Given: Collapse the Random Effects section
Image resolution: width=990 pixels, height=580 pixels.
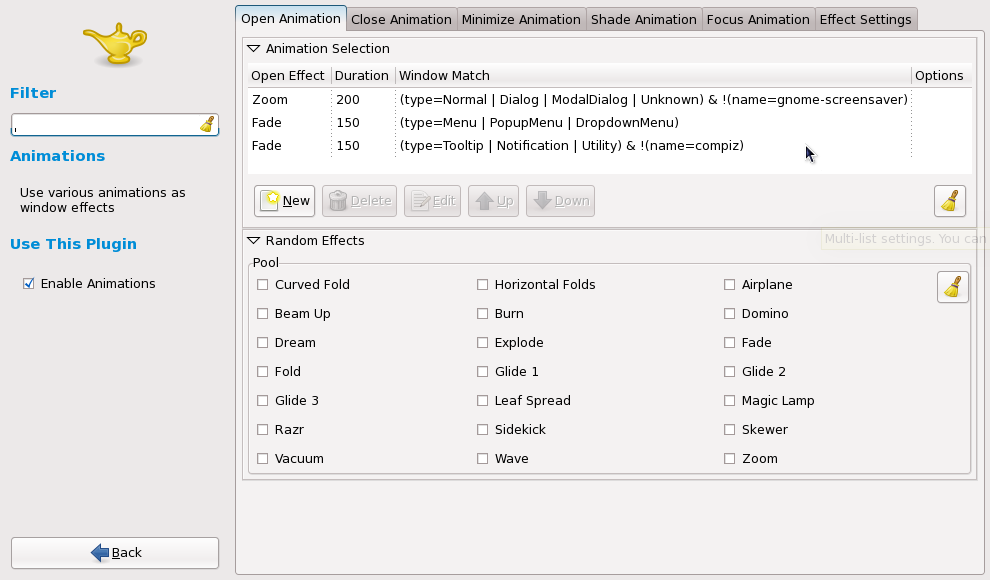Looking at the screenshot, I should (254, 241).
